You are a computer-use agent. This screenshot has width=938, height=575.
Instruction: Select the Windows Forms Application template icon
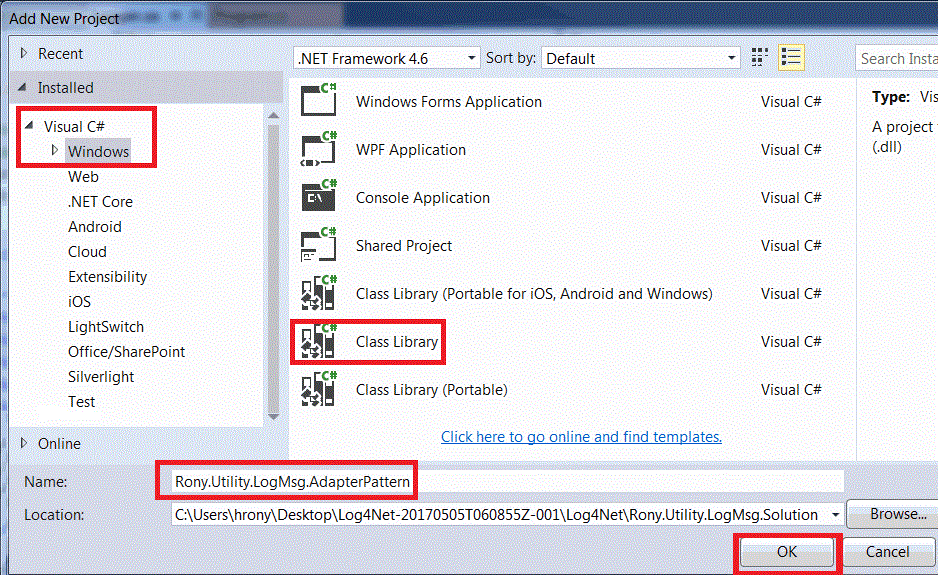[319, 100]
